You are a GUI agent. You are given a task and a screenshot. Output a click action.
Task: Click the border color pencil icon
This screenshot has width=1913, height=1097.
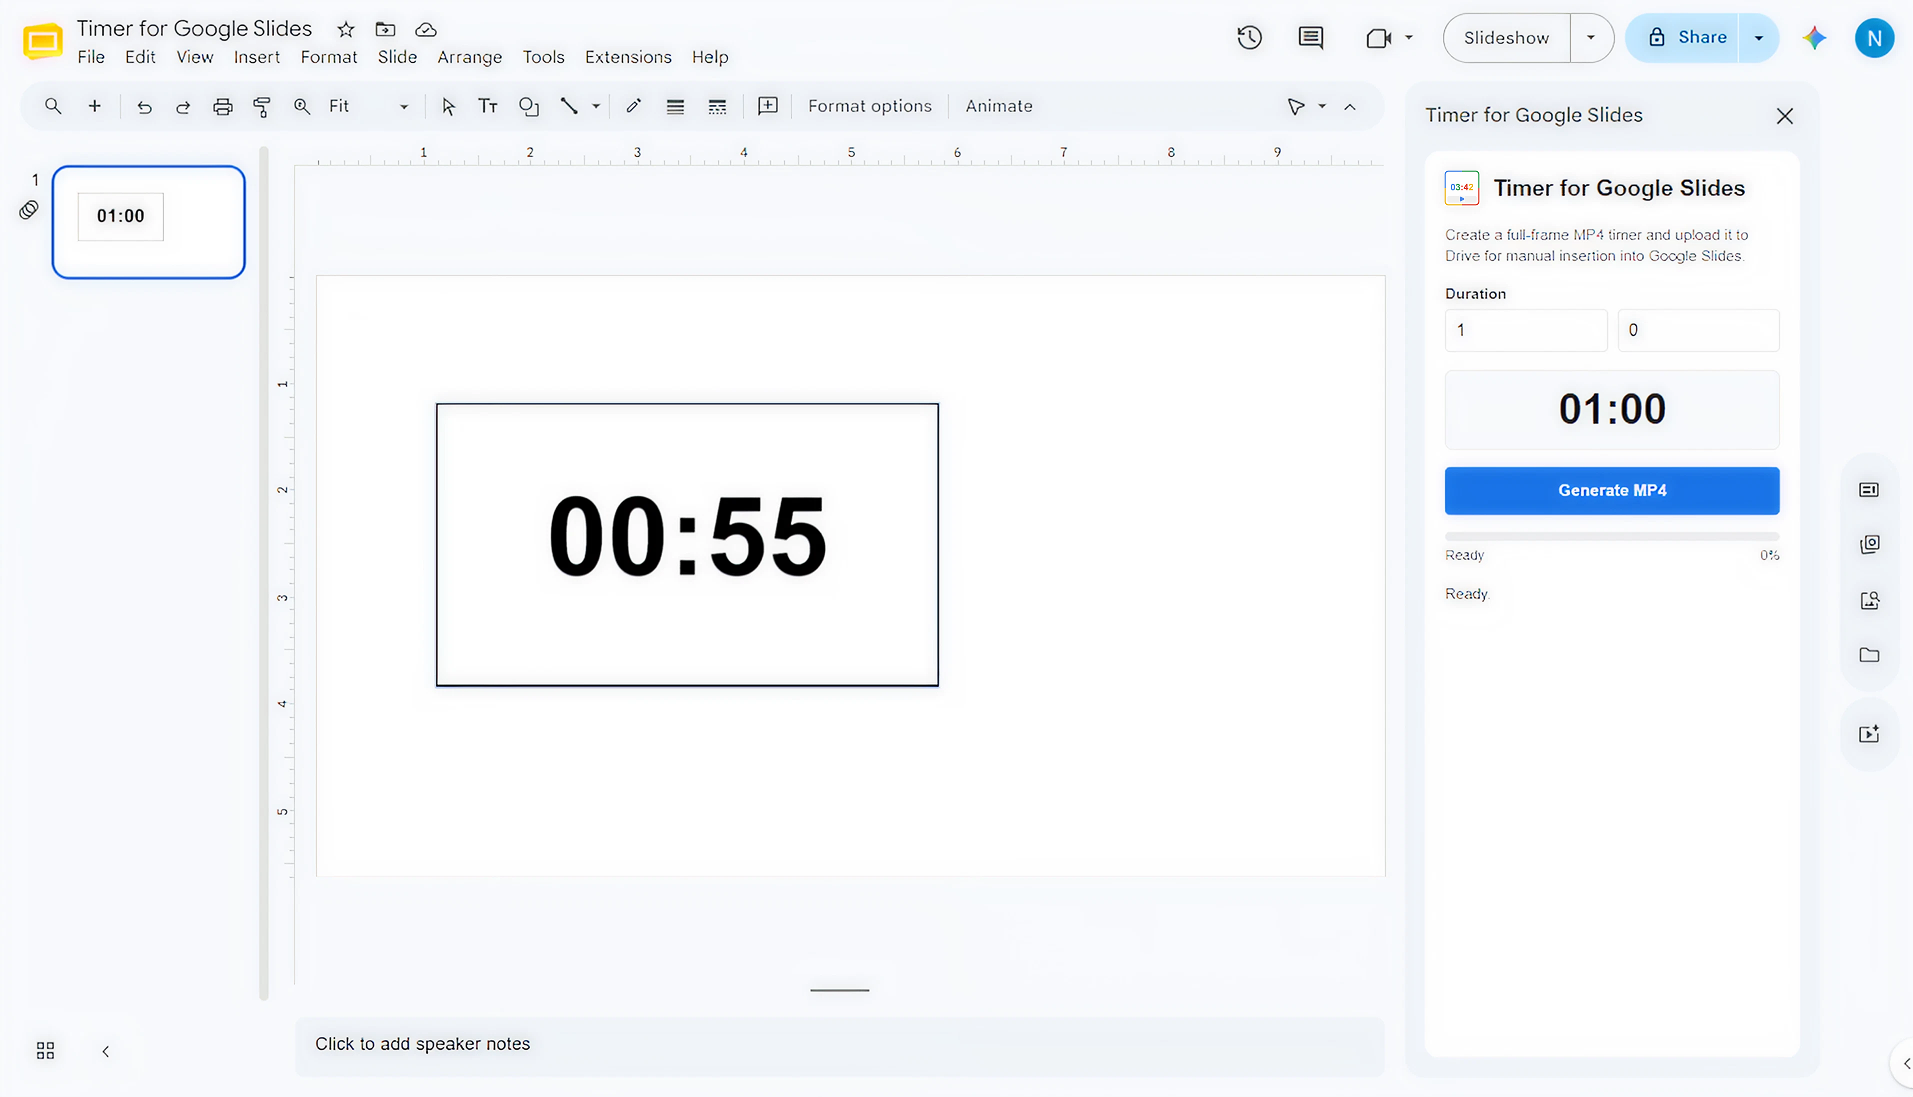633,106
